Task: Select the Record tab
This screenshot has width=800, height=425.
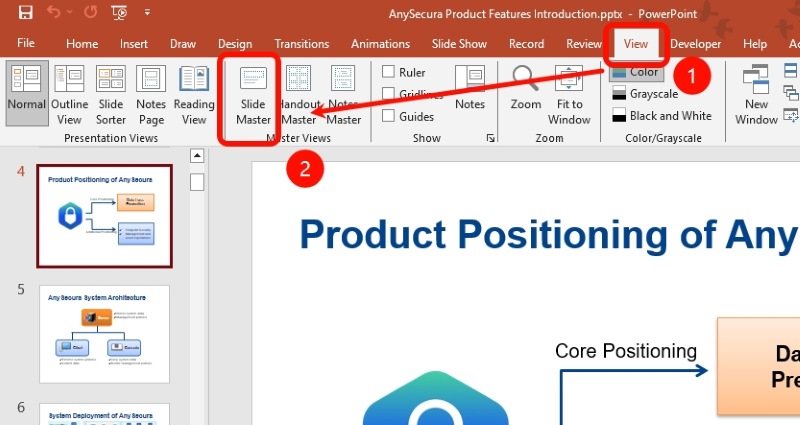Action: 526,44
